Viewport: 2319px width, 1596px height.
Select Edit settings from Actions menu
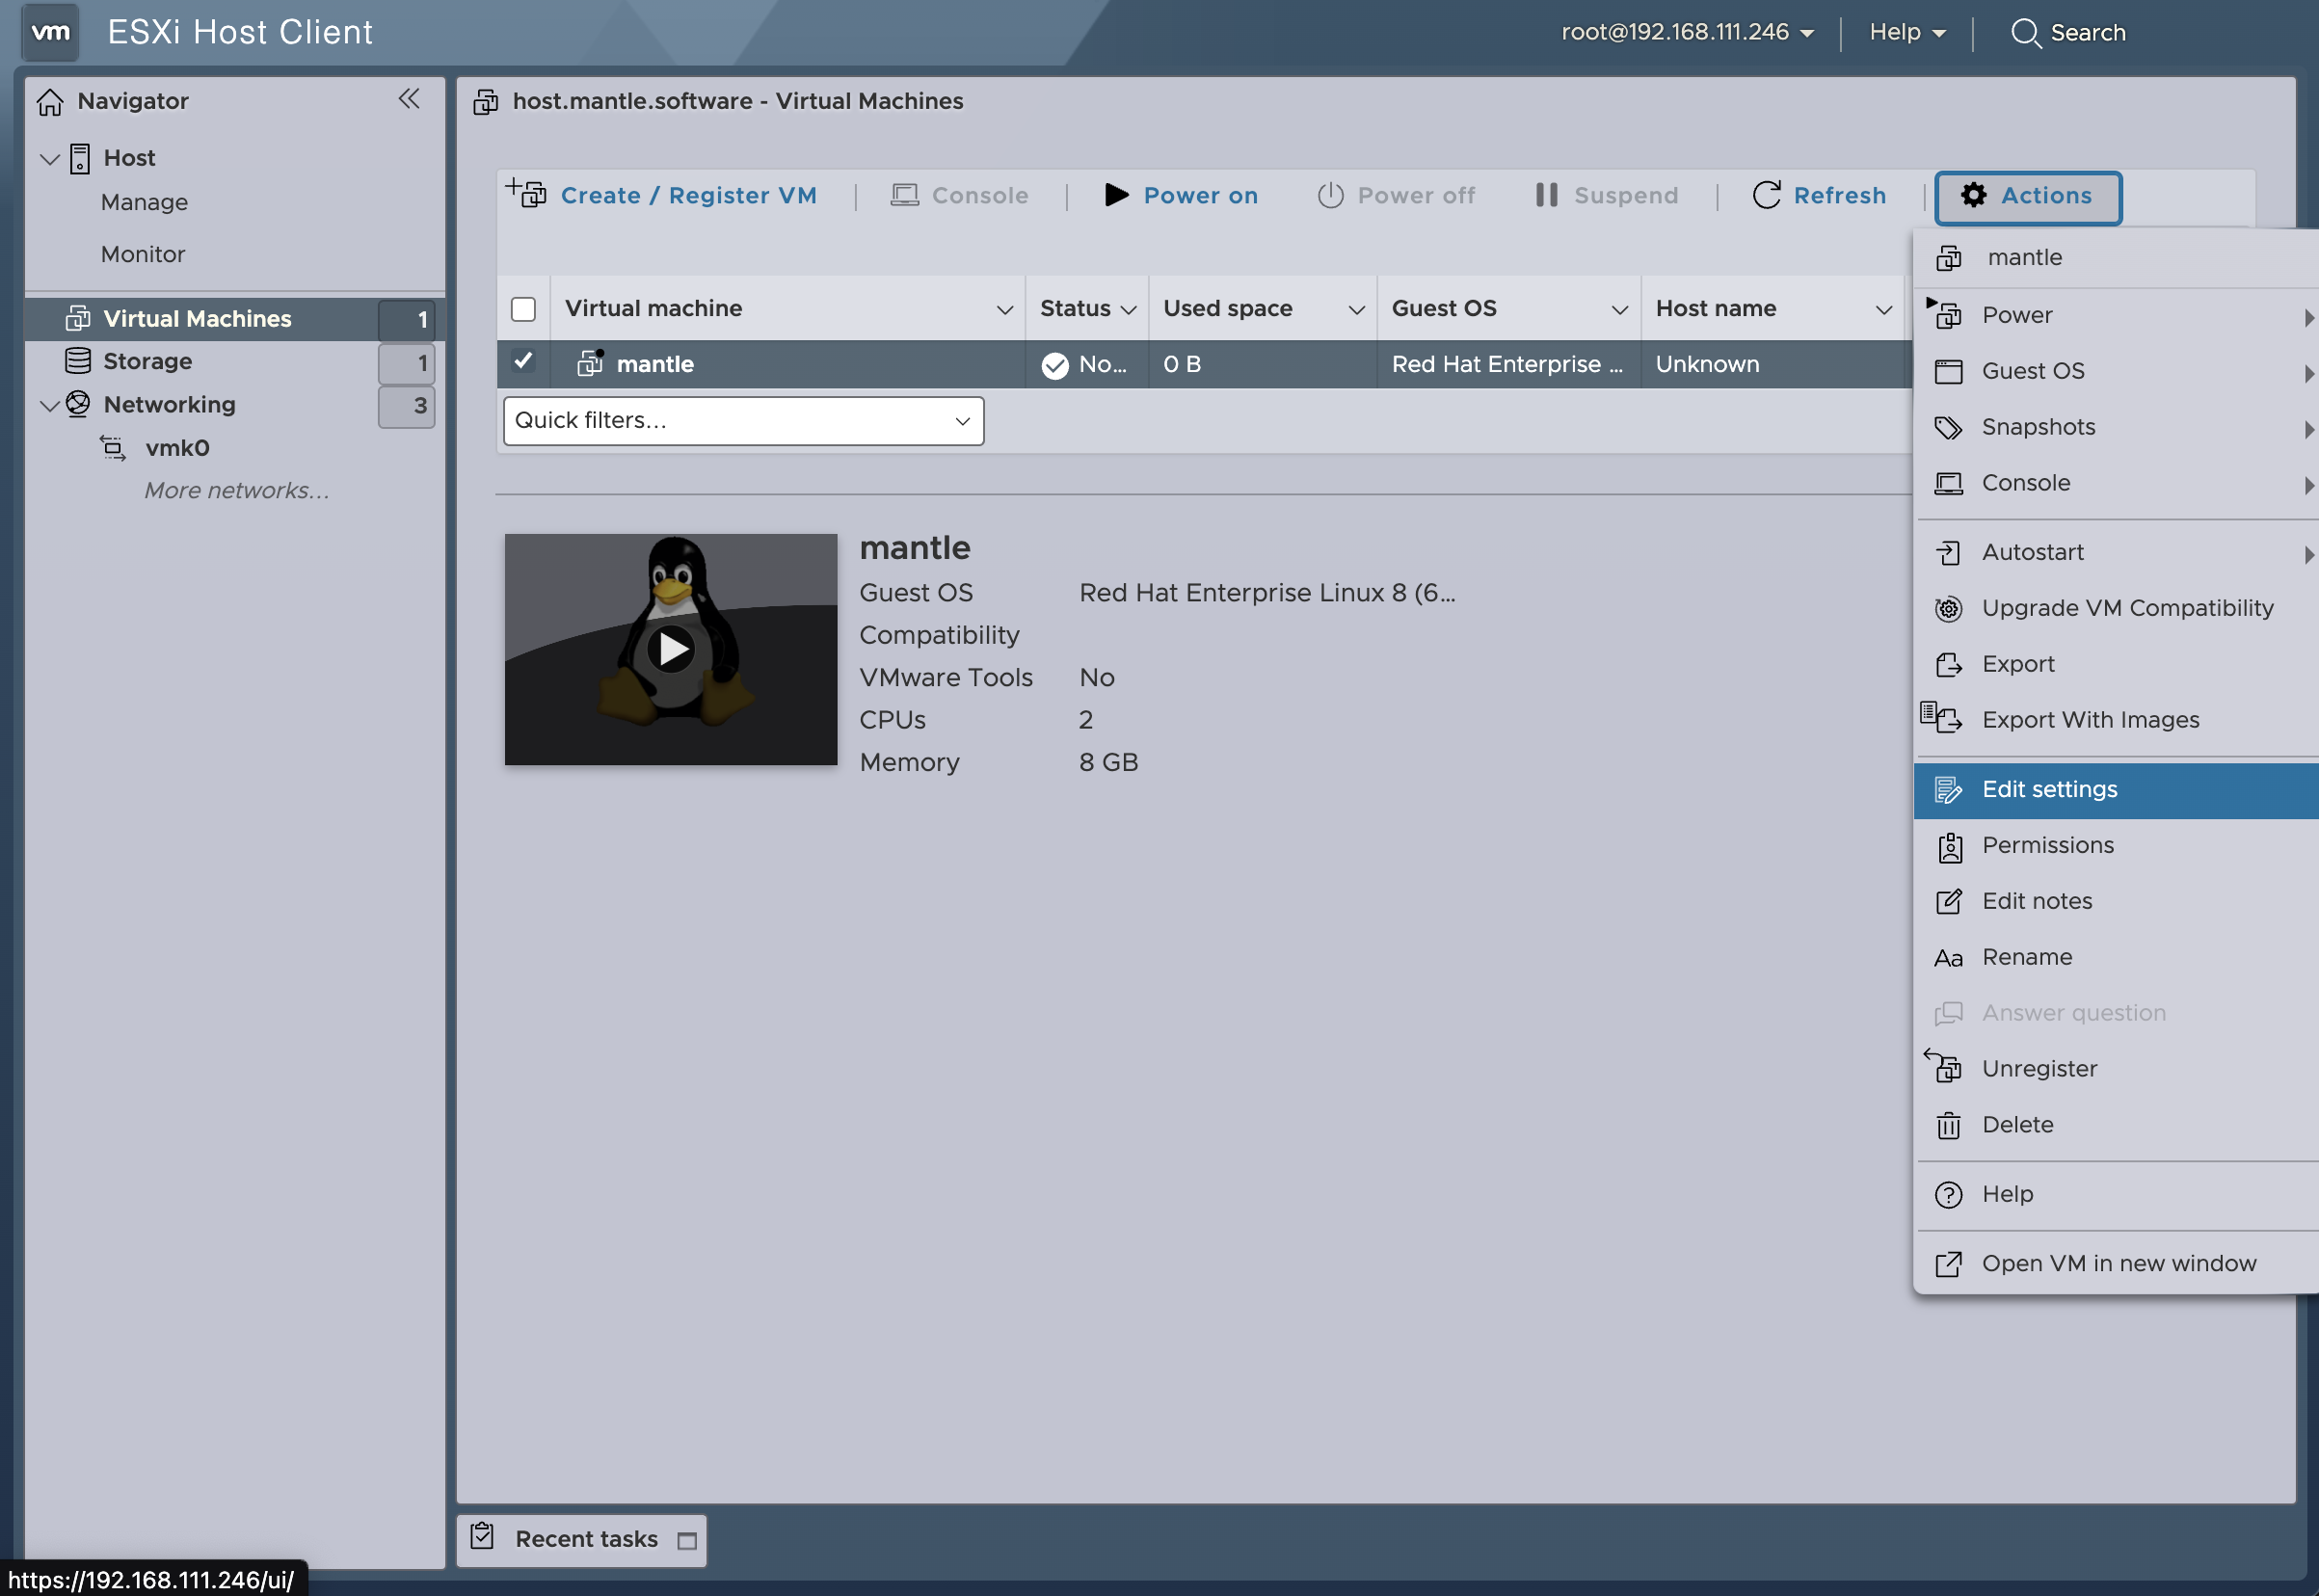(2049, 790)
